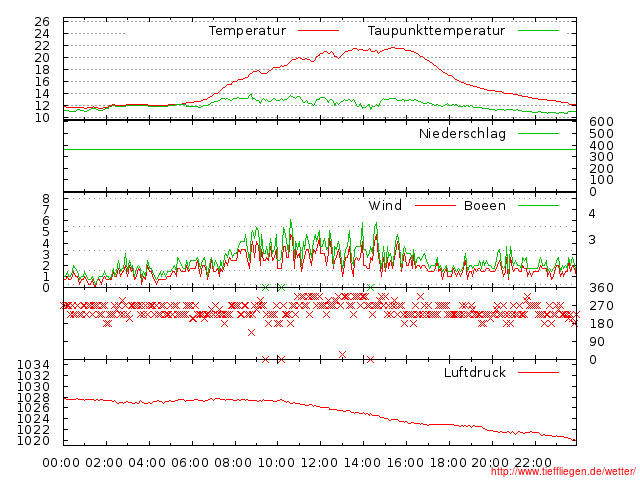The width and height of the screenshot is (640, 480).
Task: Click the green Niederschlag legend line
Action: click(538, 133)
